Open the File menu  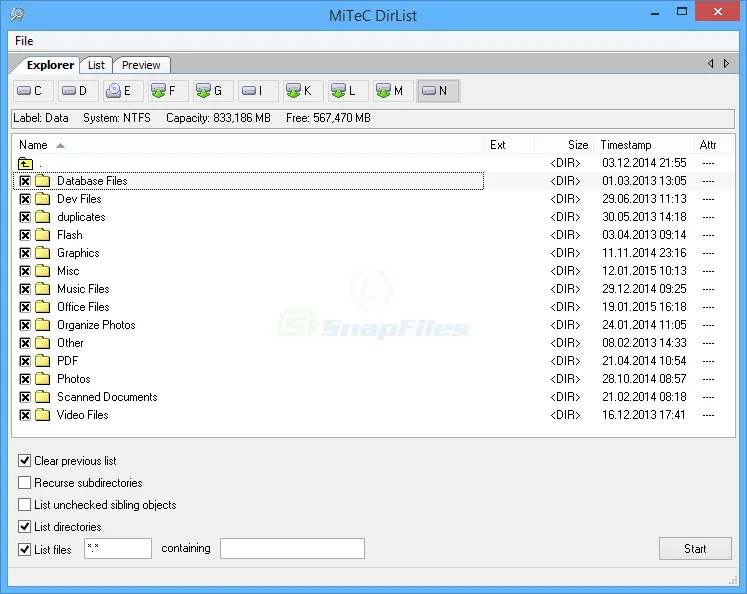[x=24, y=41]
